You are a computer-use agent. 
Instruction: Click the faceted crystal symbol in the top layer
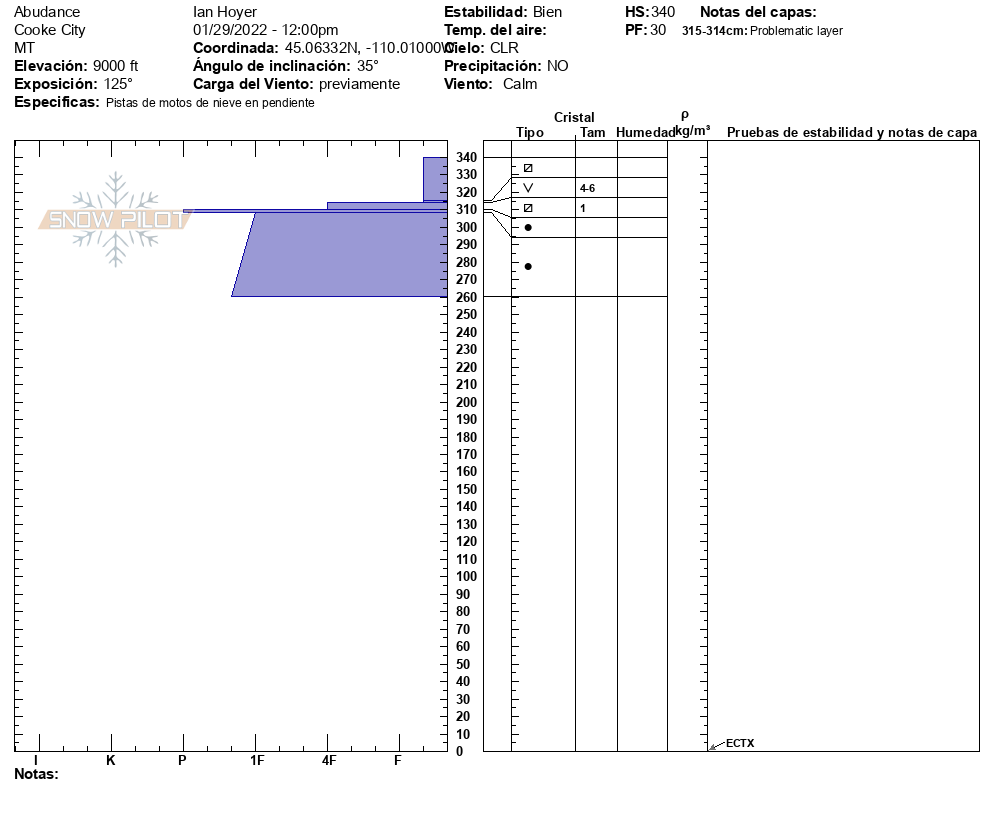coord(528,168)
